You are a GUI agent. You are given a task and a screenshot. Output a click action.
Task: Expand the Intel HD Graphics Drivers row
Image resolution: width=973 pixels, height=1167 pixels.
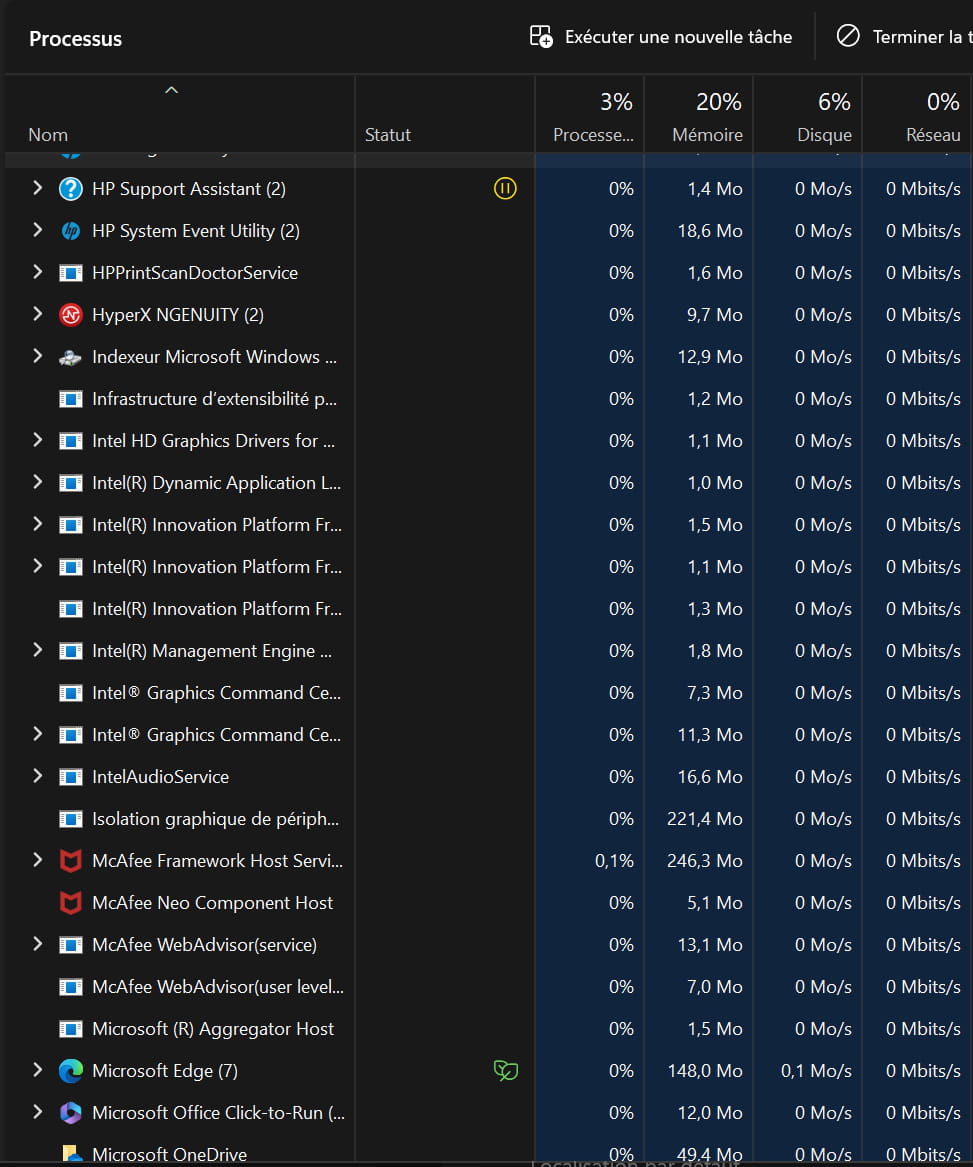click(x=37, y=441)
